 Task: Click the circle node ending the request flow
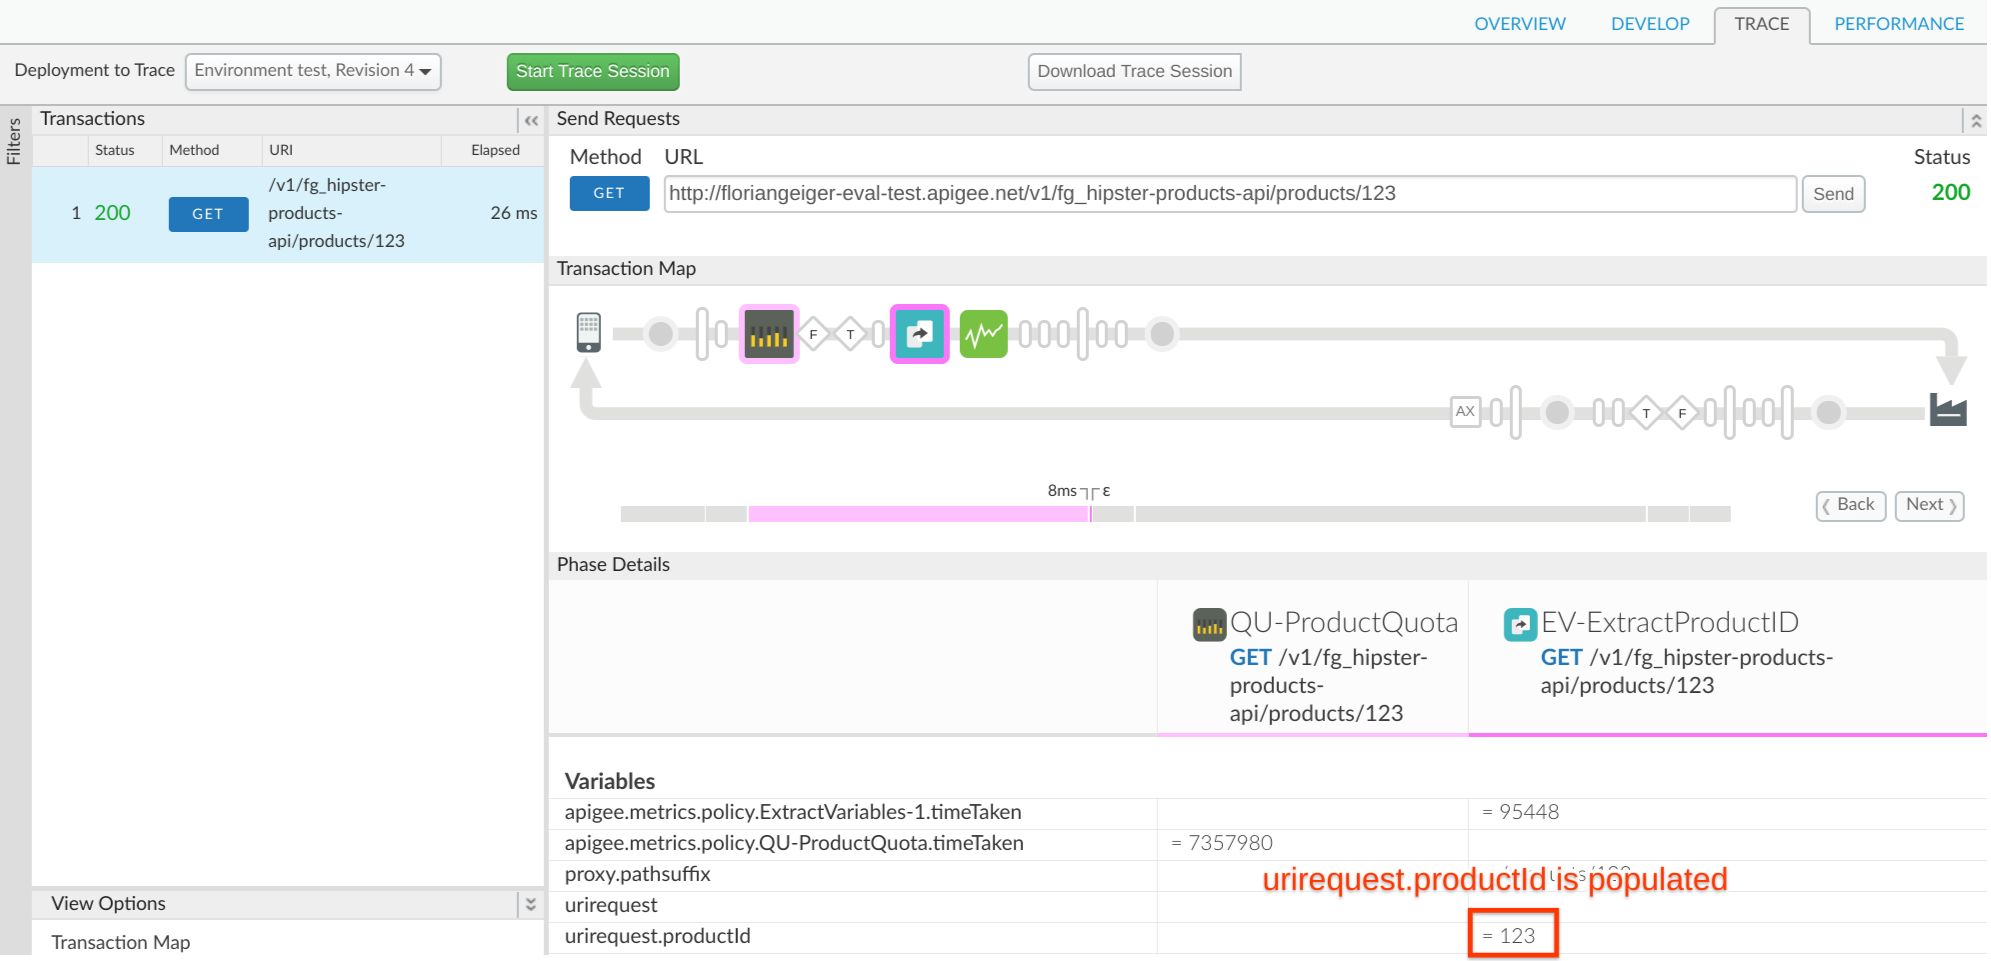tap(1162, 334)
